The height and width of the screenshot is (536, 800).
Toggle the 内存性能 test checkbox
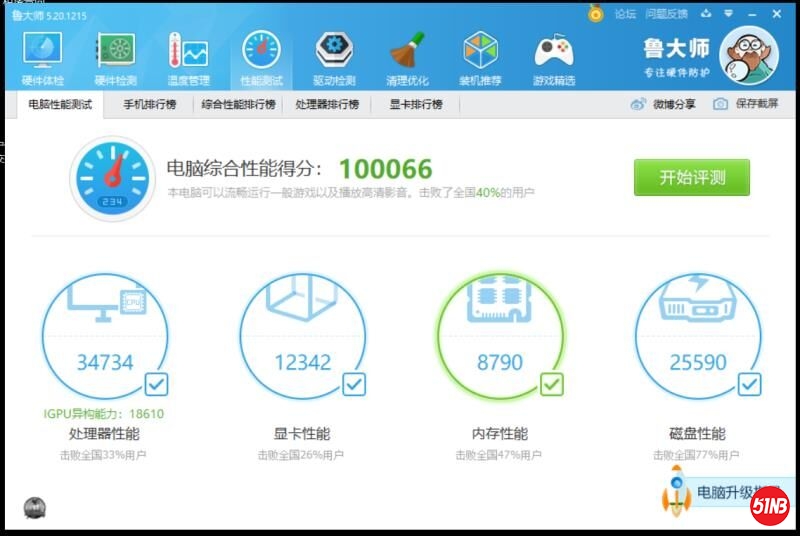[552, 384]
